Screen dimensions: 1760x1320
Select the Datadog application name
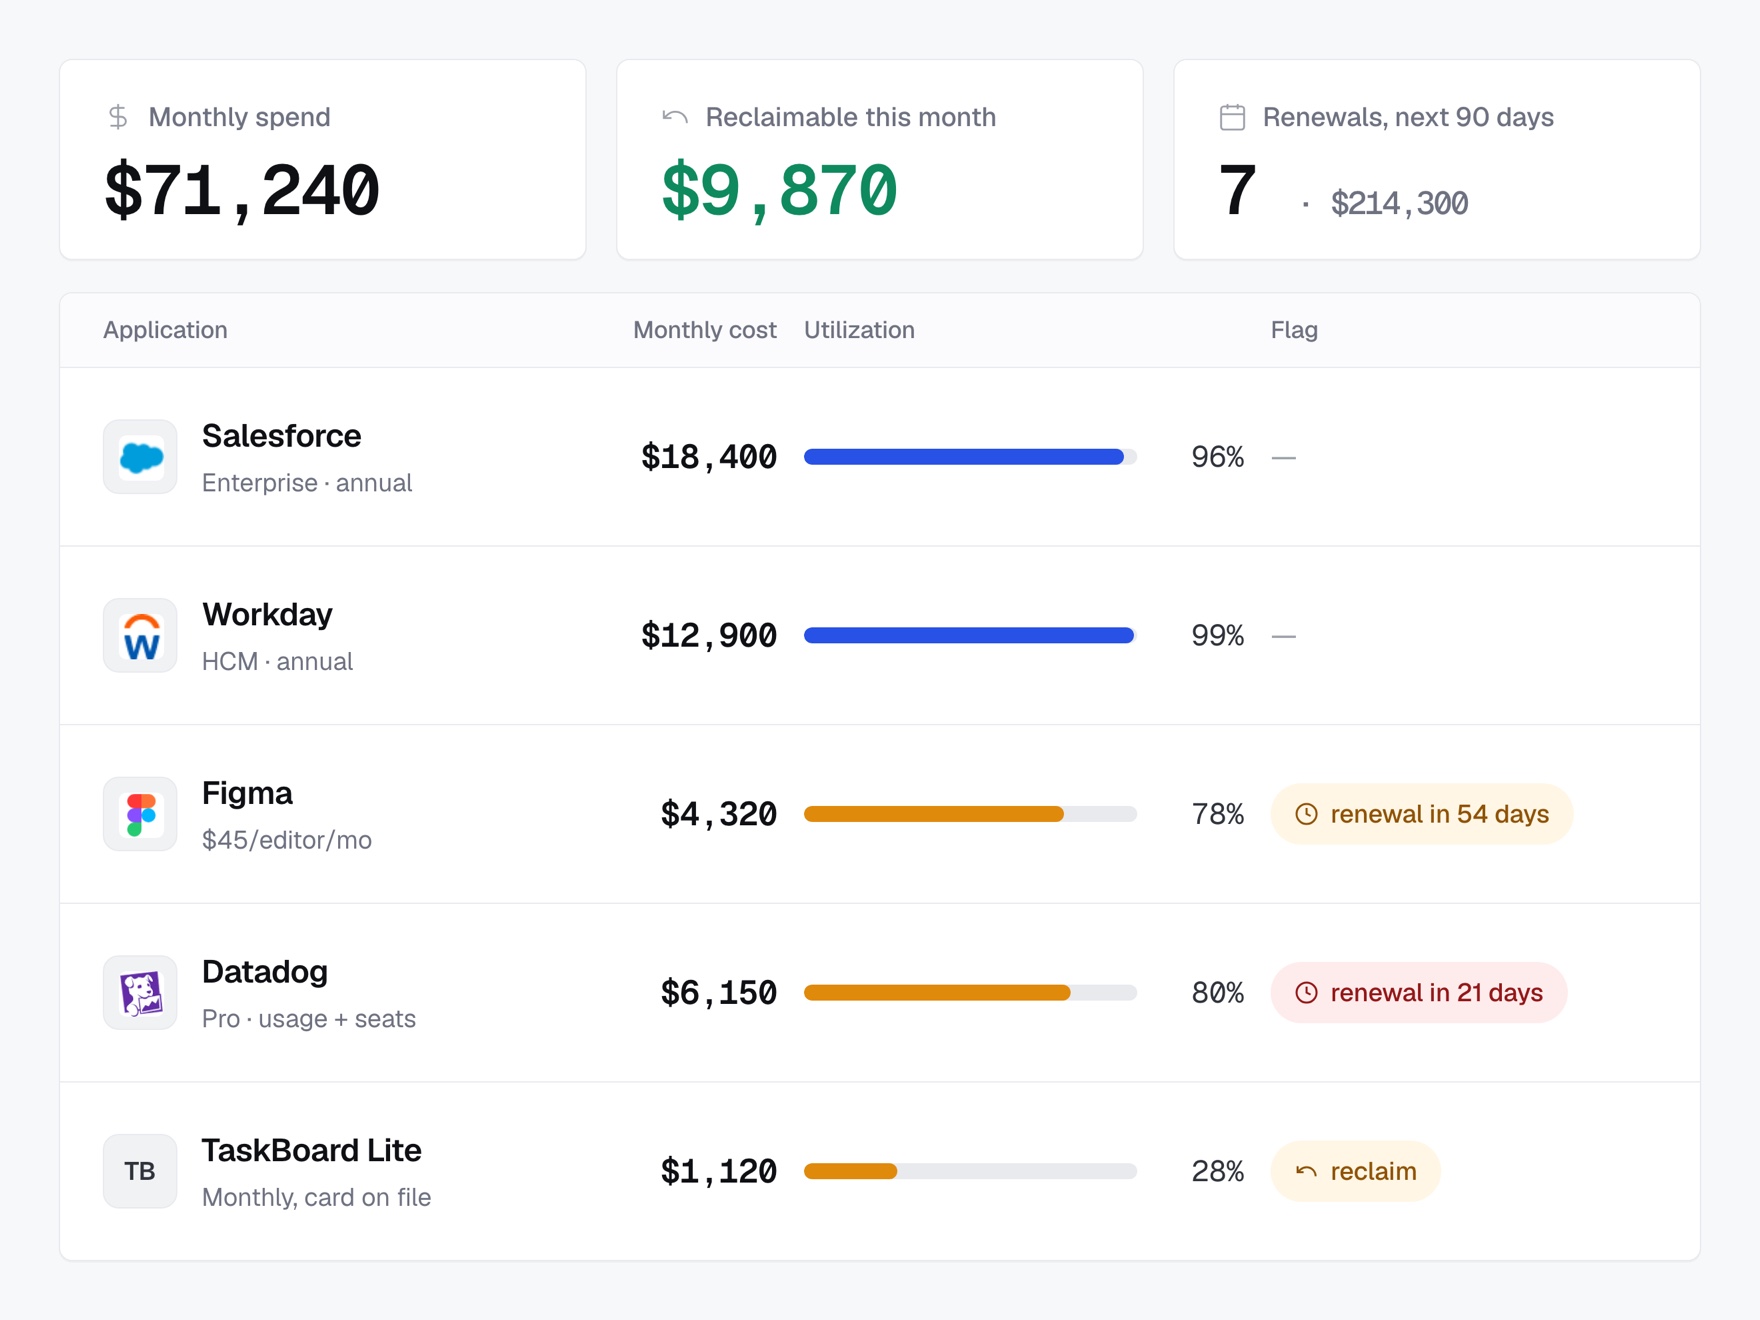click(x=265, y=972)
